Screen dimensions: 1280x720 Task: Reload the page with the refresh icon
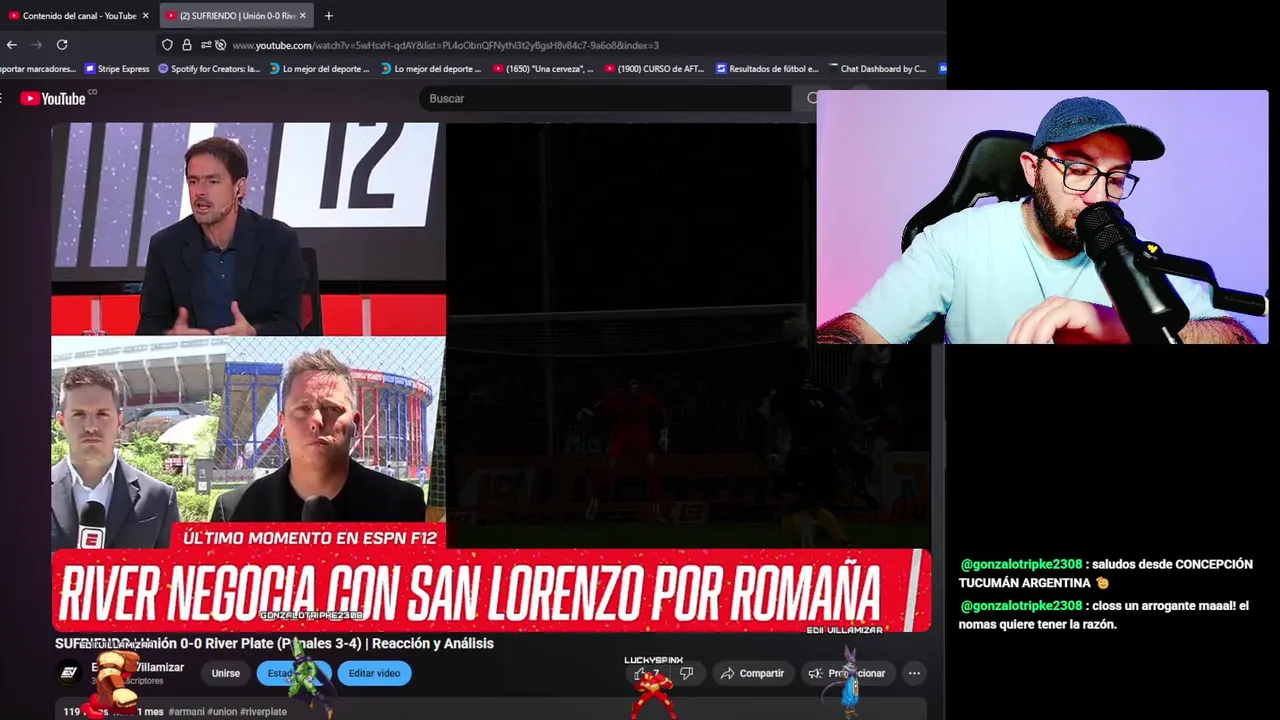coord(62,45)
